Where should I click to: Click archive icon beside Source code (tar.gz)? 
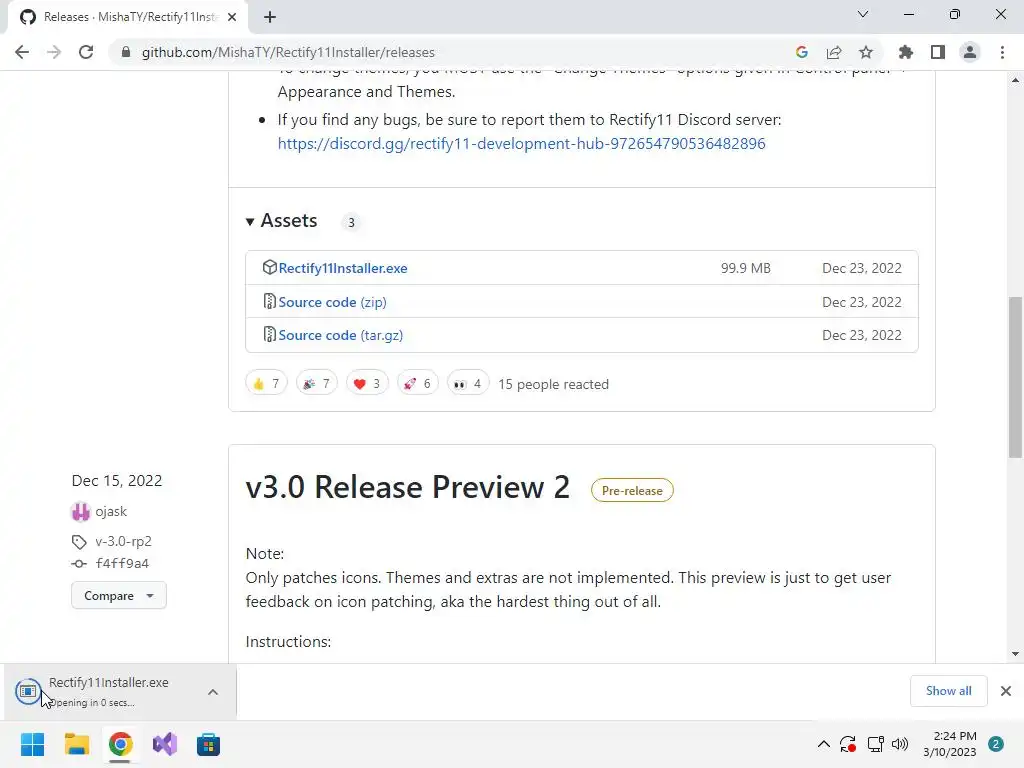coord(269,334)
